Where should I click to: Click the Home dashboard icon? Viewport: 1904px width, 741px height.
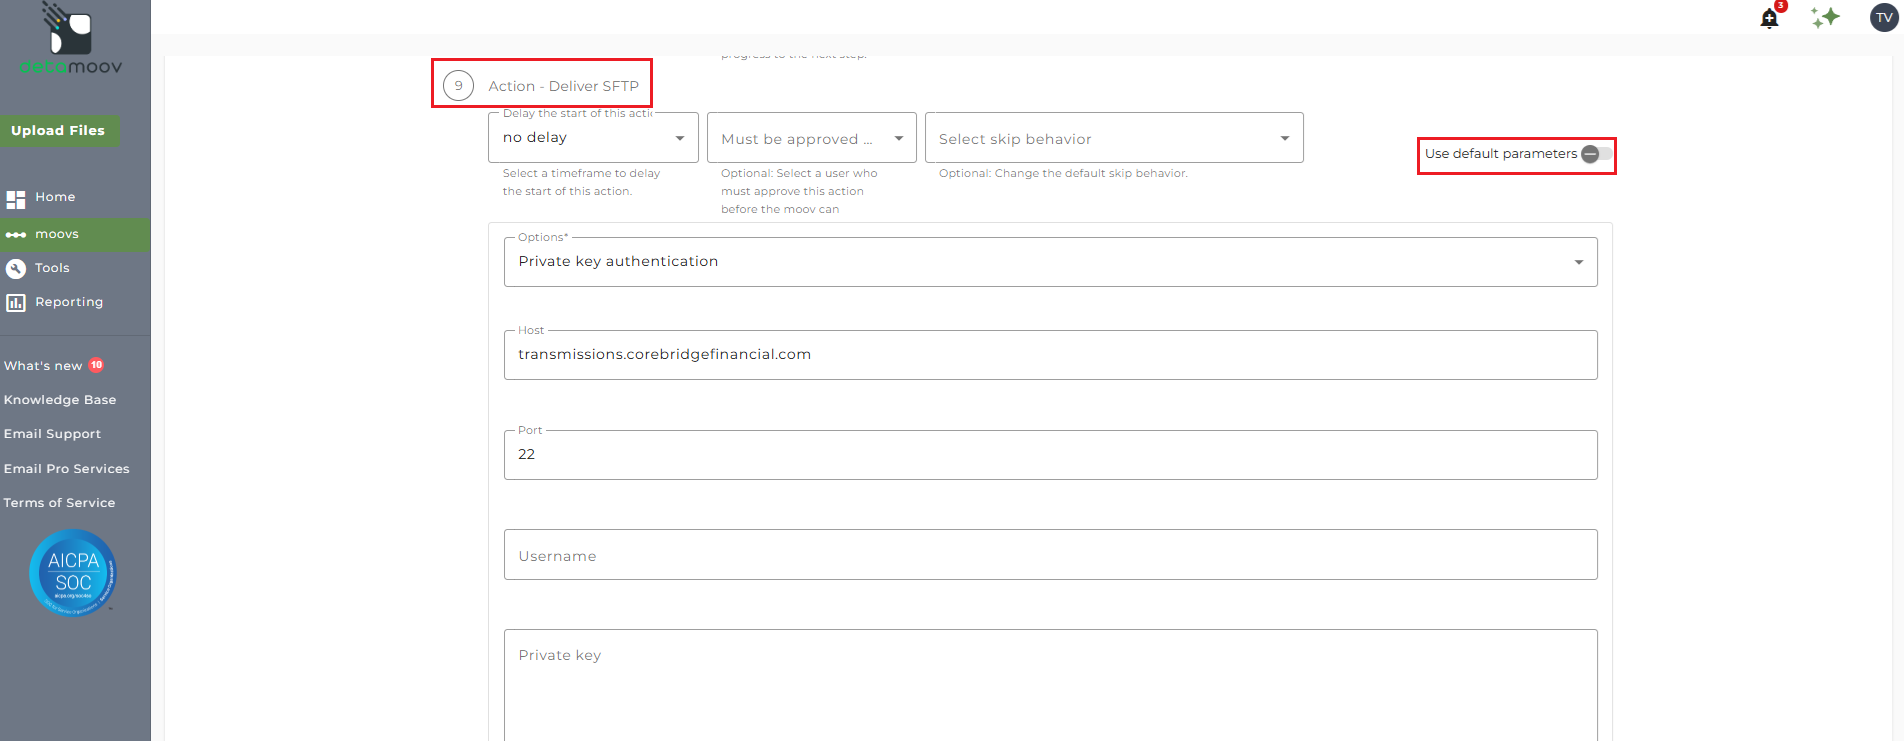[16, 199]
